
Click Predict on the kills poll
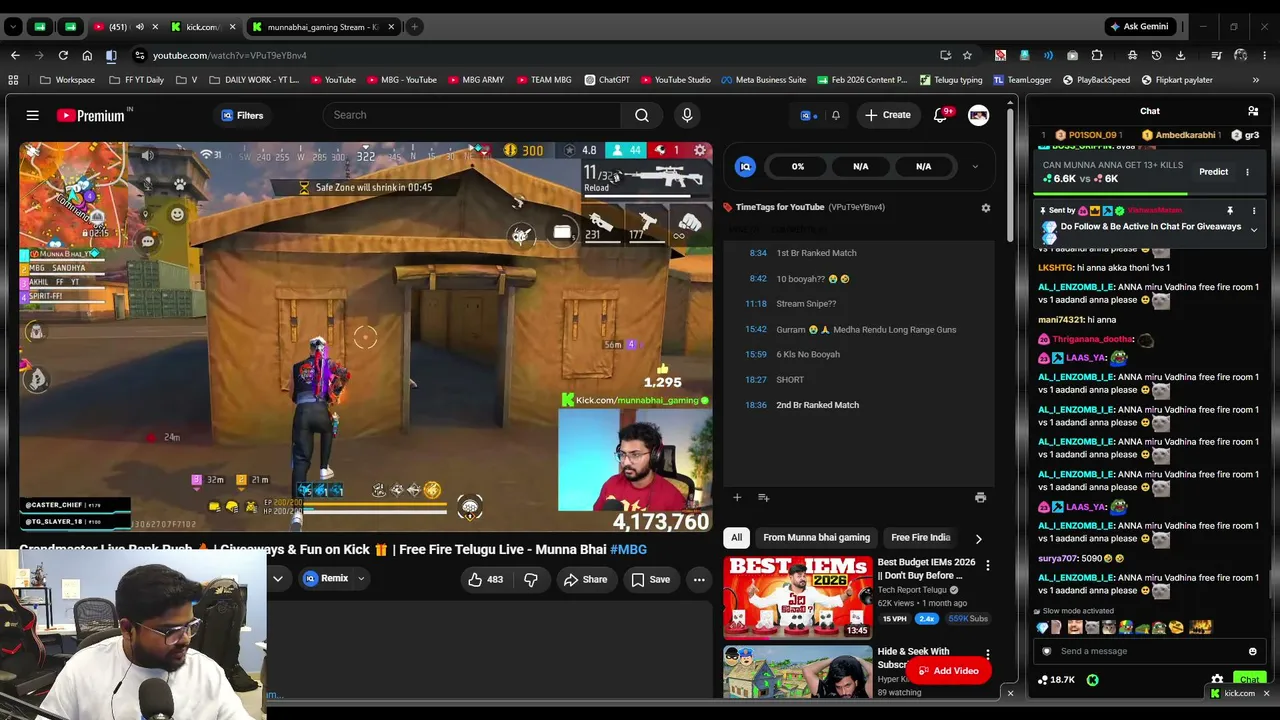coord(1213,172)
